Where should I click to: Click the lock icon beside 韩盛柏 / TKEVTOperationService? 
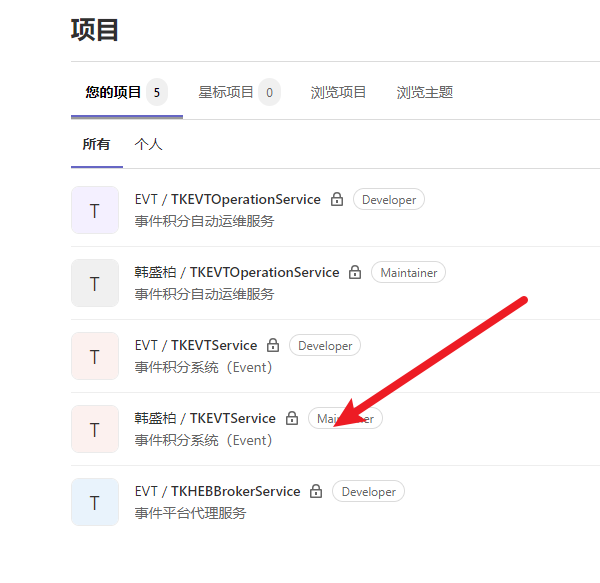click(x=355, y=273)
